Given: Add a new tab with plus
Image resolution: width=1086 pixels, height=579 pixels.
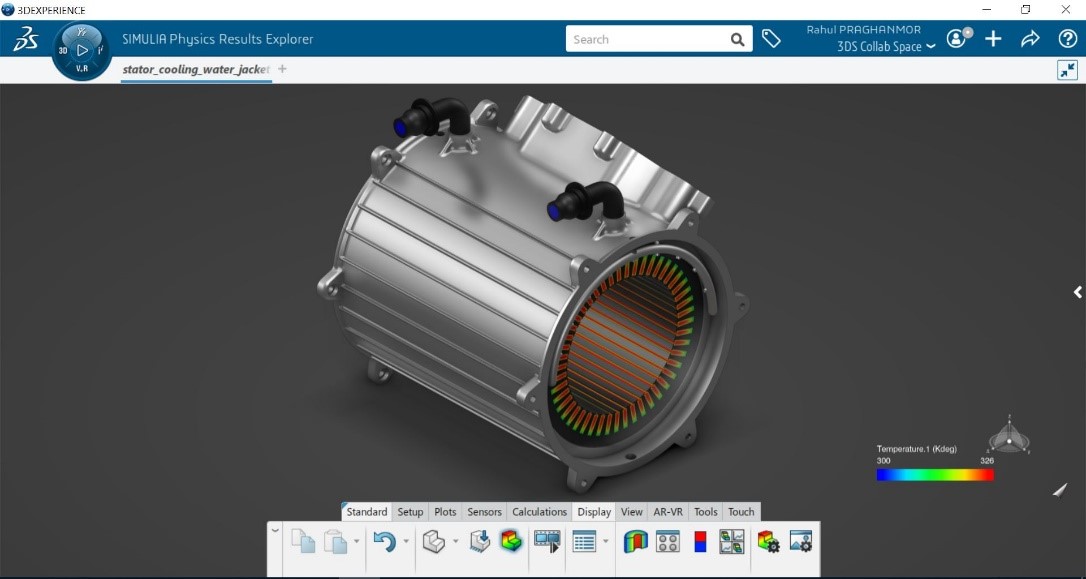Looking at the screenshot, I should (x=282, y=69).
